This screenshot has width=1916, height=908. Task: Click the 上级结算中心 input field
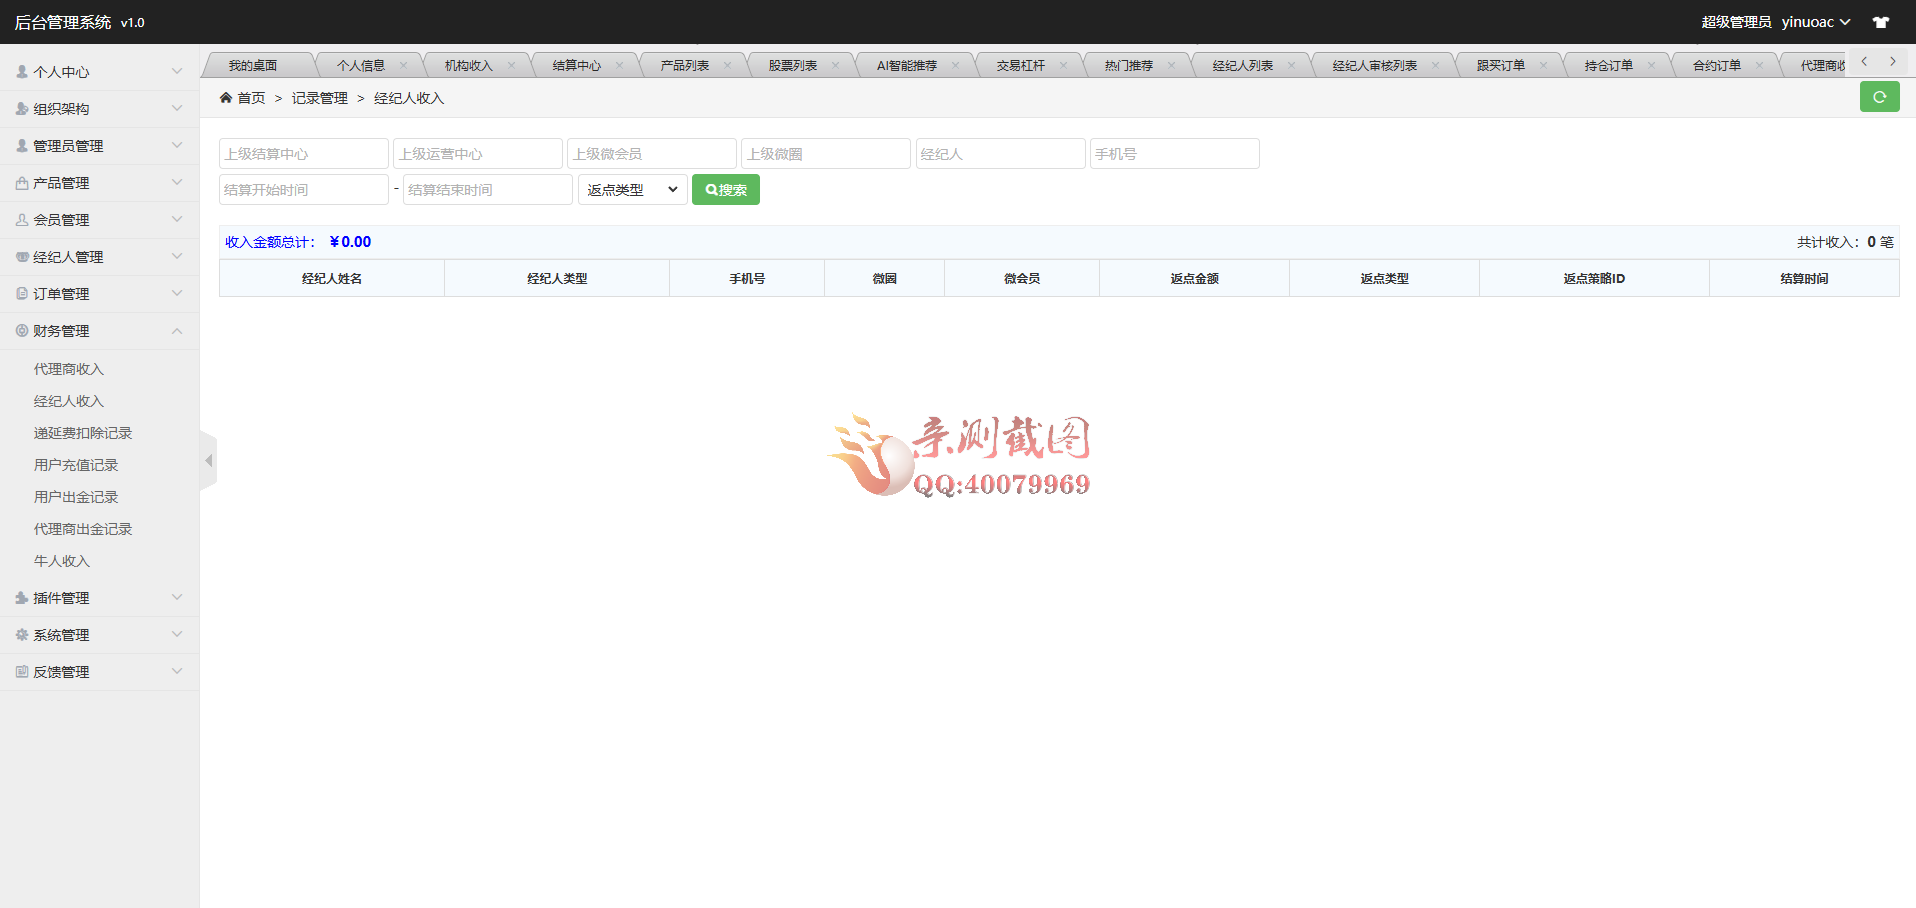point(303,154)
